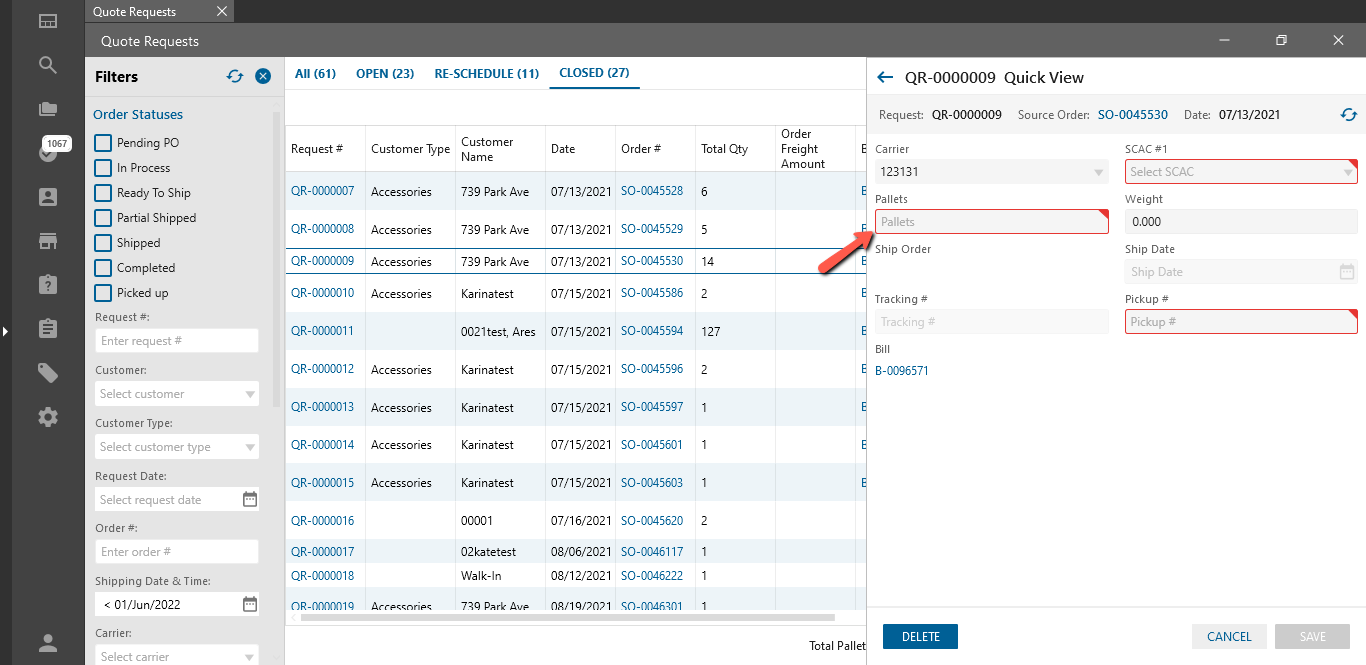Image resolution: width=1366 pixels, height=665 pixels.
Task: Expand the left sidebar arrow
Action: tap(5, 330)
